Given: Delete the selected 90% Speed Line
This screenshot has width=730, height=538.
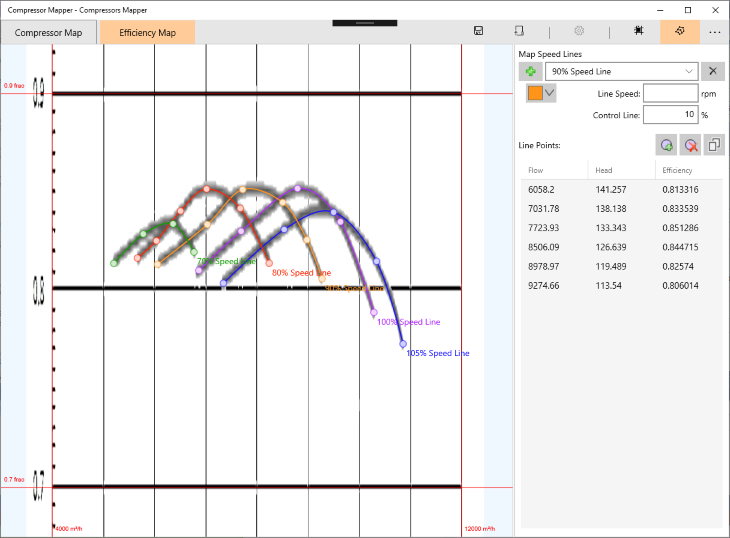Looking at the screenshot, I should pos(713,71).
